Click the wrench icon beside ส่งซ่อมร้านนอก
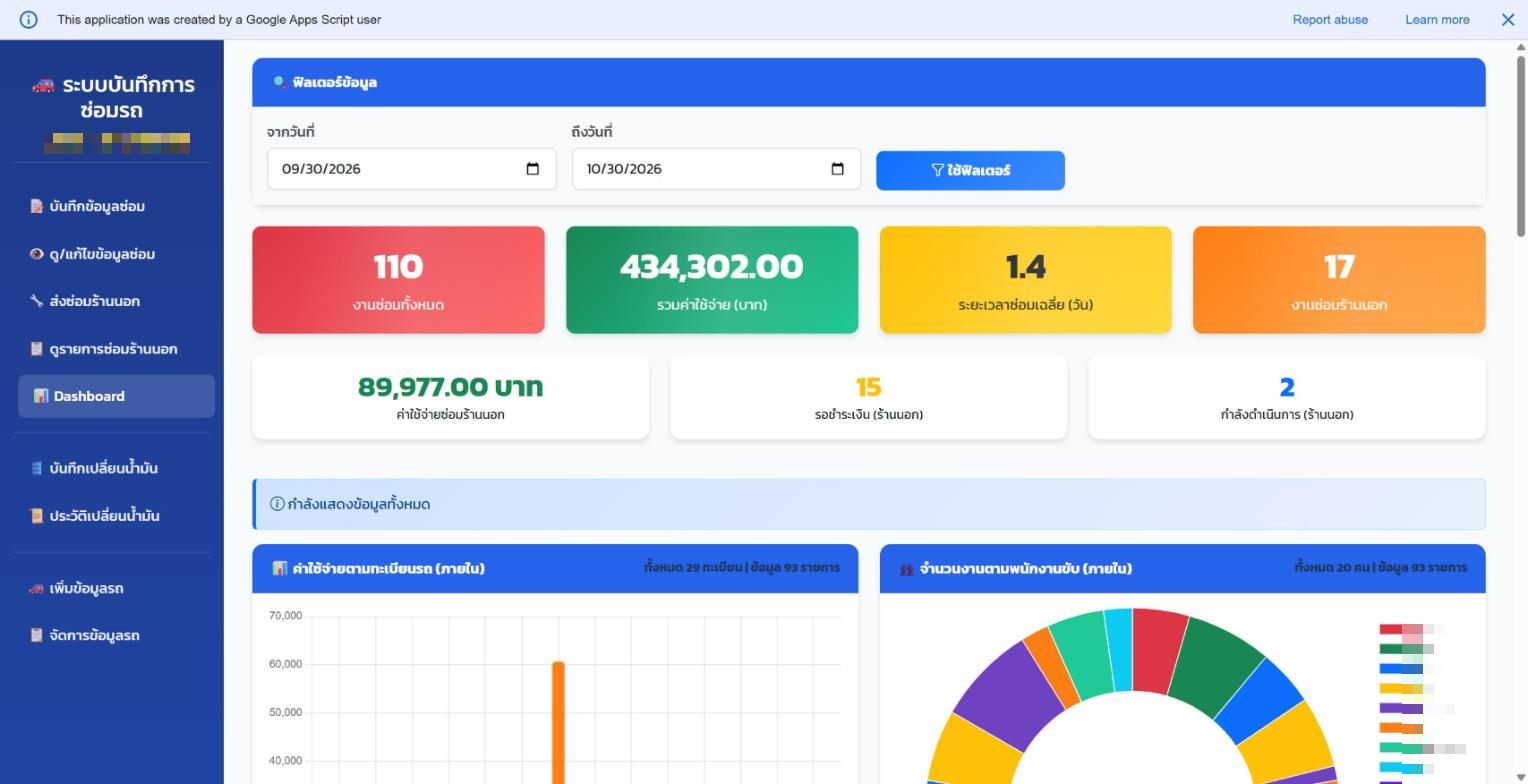The height and width of the screenshot is (784, 1528). [x=37, y=301]
